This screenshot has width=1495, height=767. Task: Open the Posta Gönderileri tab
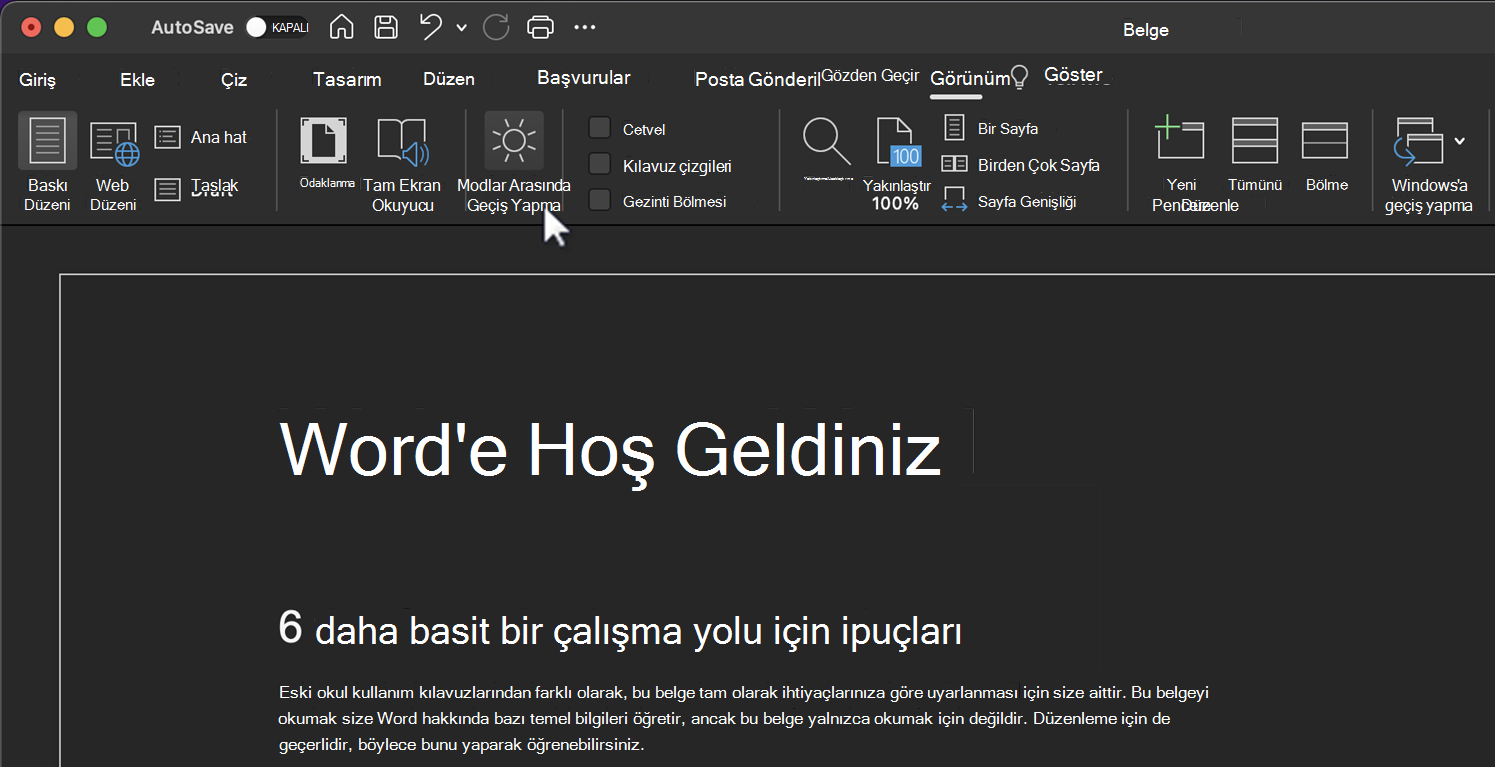coord(757,80)
